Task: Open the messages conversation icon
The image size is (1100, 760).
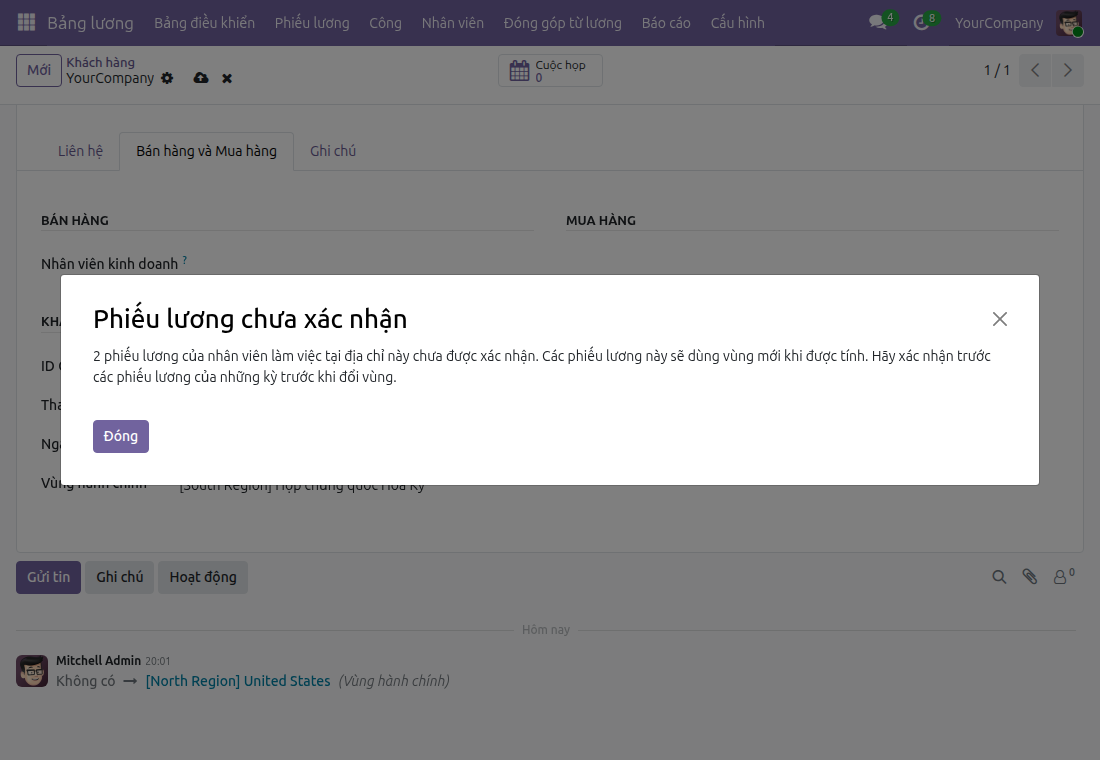Action: (878, 22)
